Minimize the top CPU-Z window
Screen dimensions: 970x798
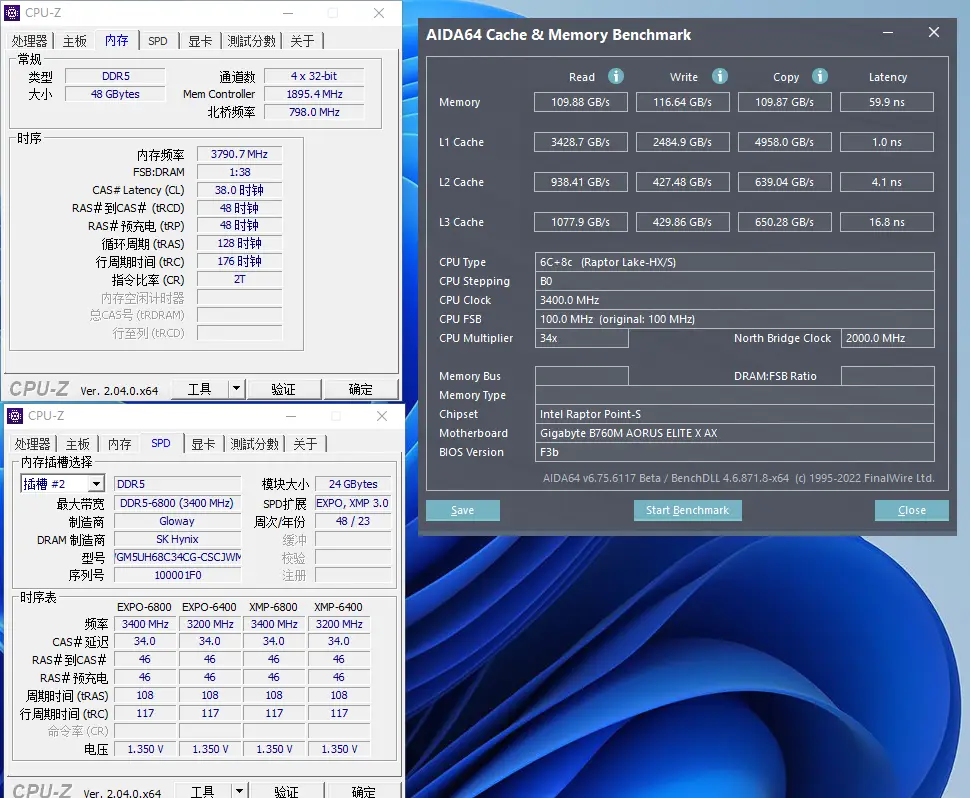[x=288, y=13]
